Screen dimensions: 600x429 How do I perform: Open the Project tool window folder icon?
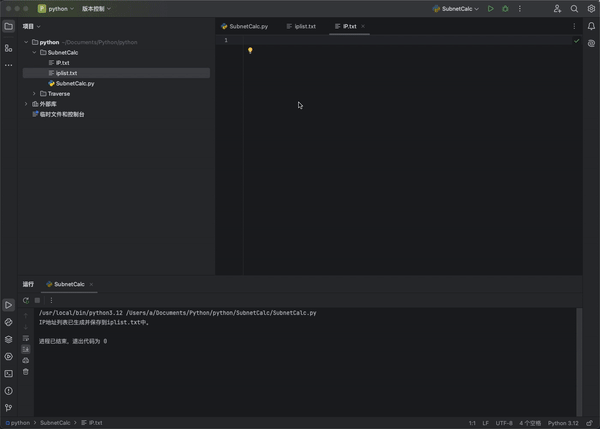8,26
